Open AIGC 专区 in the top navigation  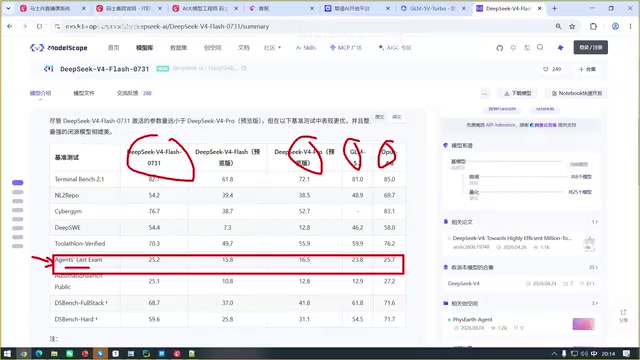point(395,48)
